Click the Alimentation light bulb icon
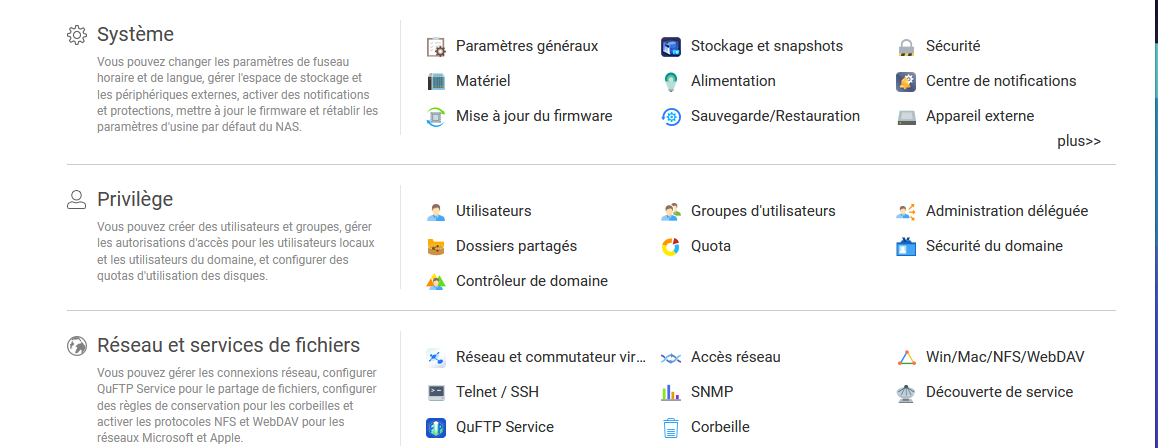This screenshot has height=448, width=1158. pos(671,81)
